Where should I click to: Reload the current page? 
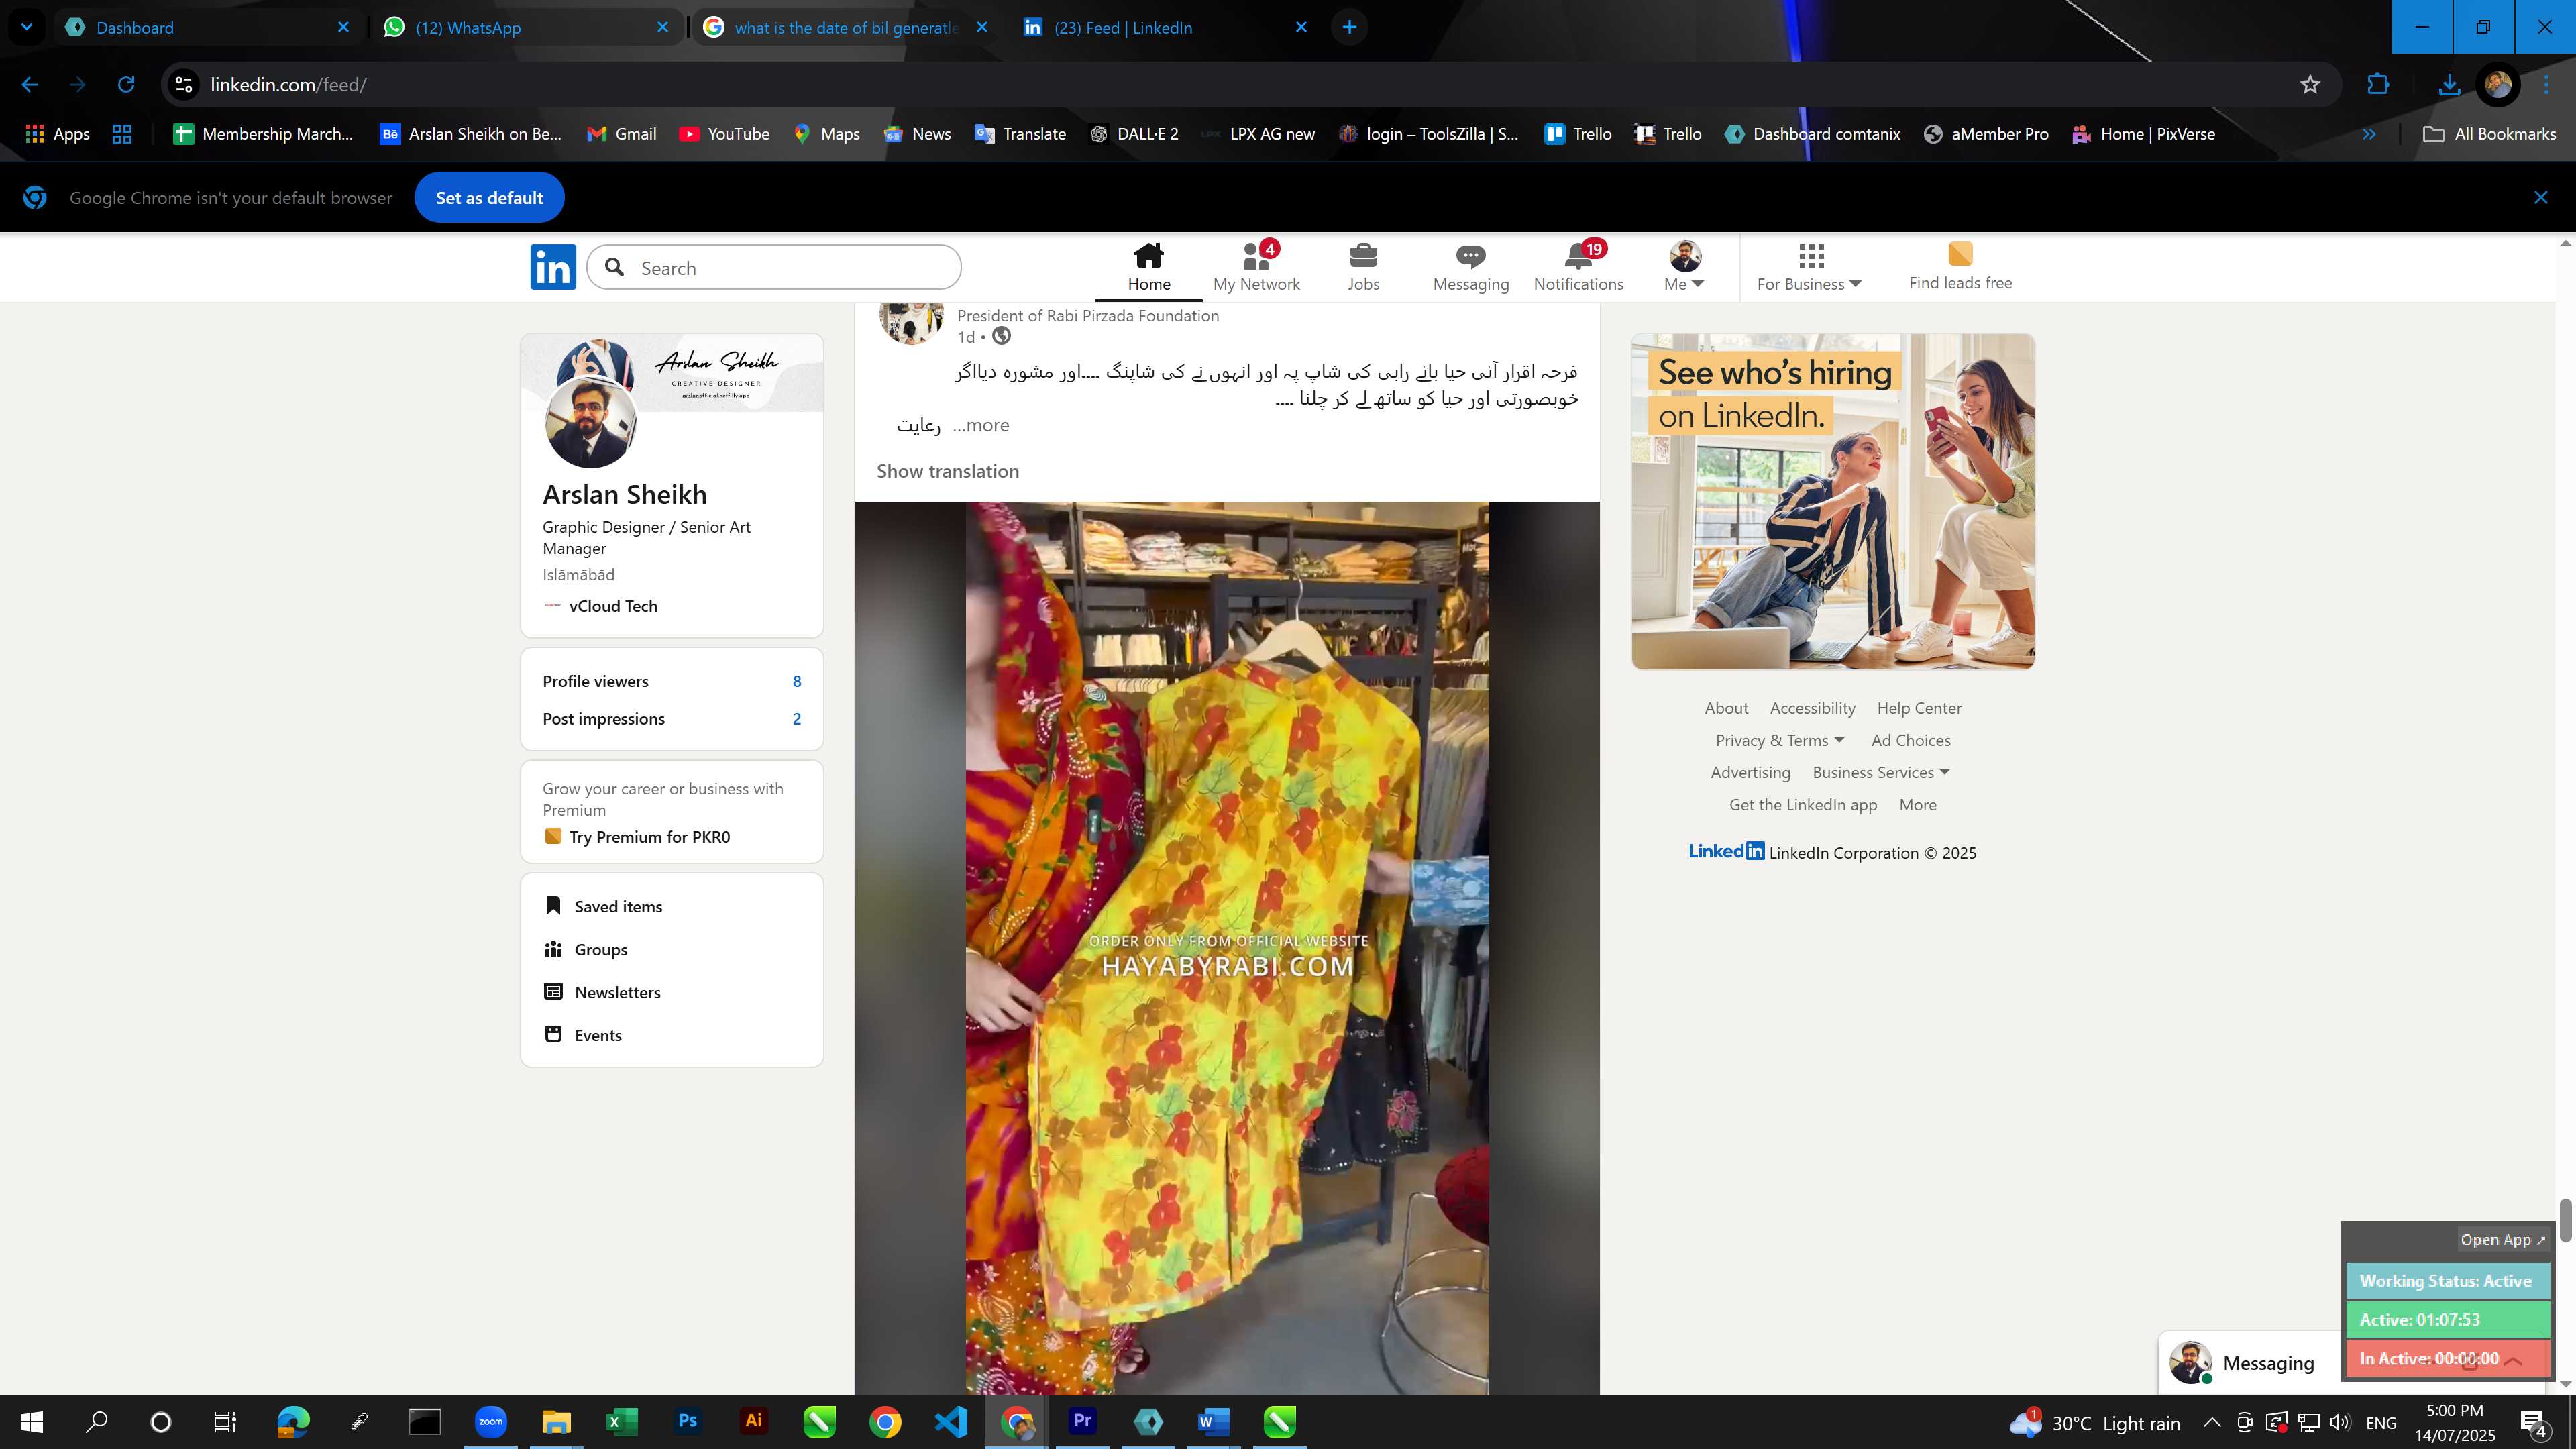(x=126, y=85)
